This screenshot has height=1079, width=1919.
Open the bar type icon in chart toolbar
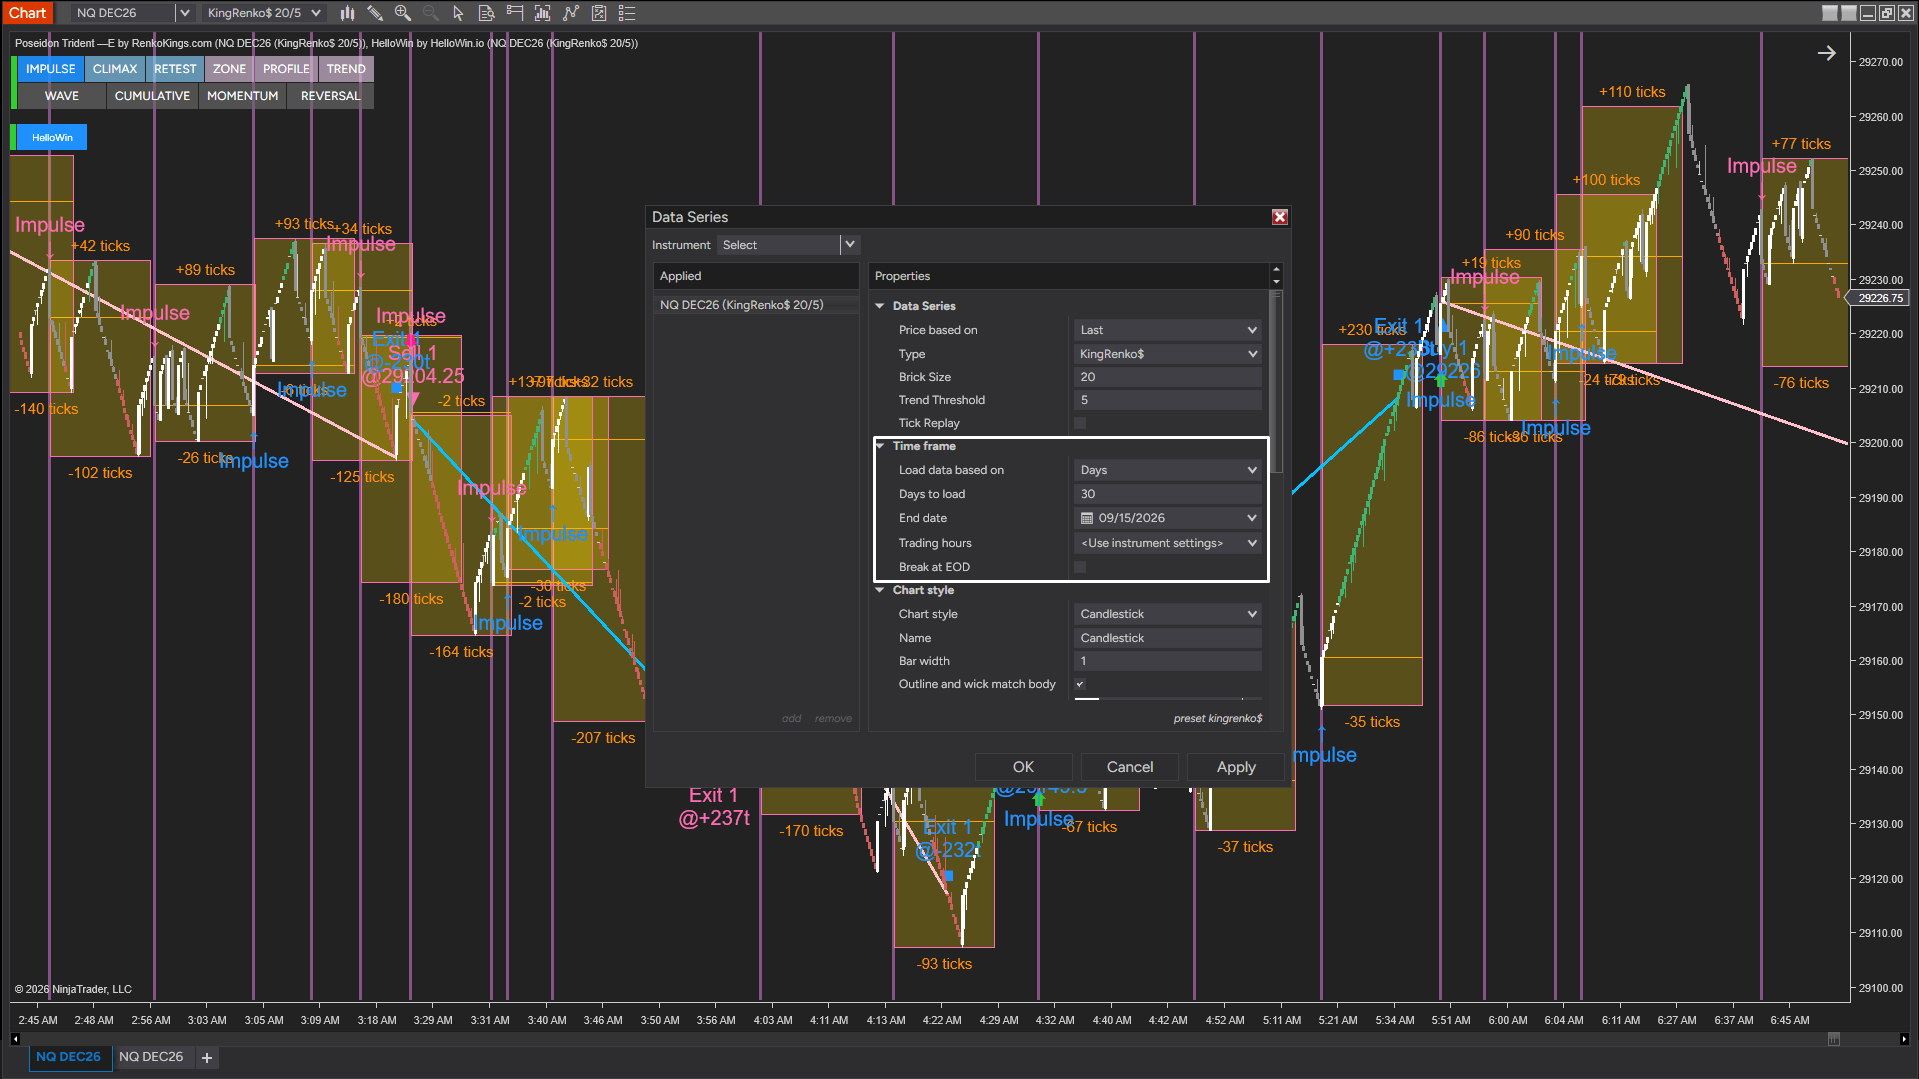point(347,13)
